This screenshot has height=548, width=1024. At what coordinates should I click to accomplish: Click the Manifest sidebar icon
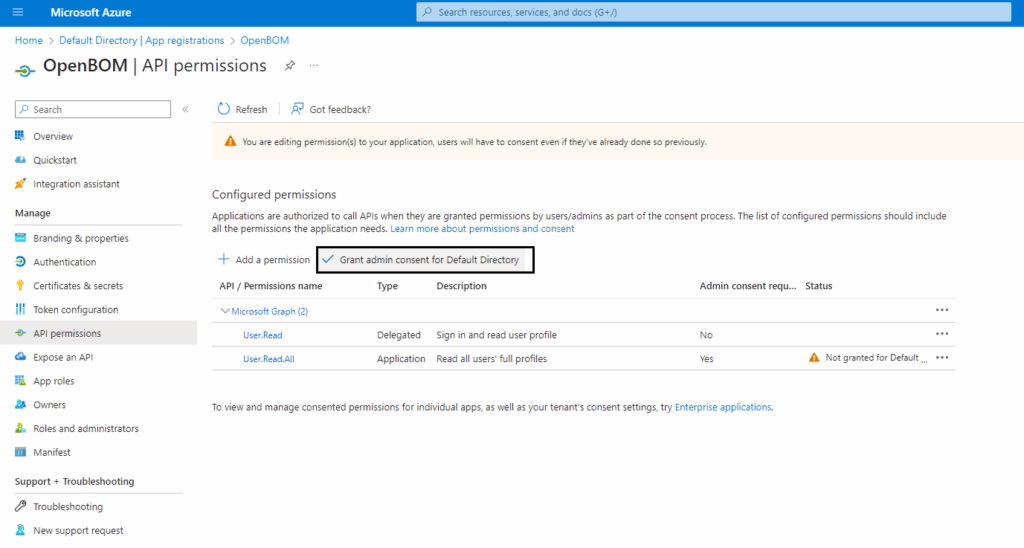click(x=20, y=452)
